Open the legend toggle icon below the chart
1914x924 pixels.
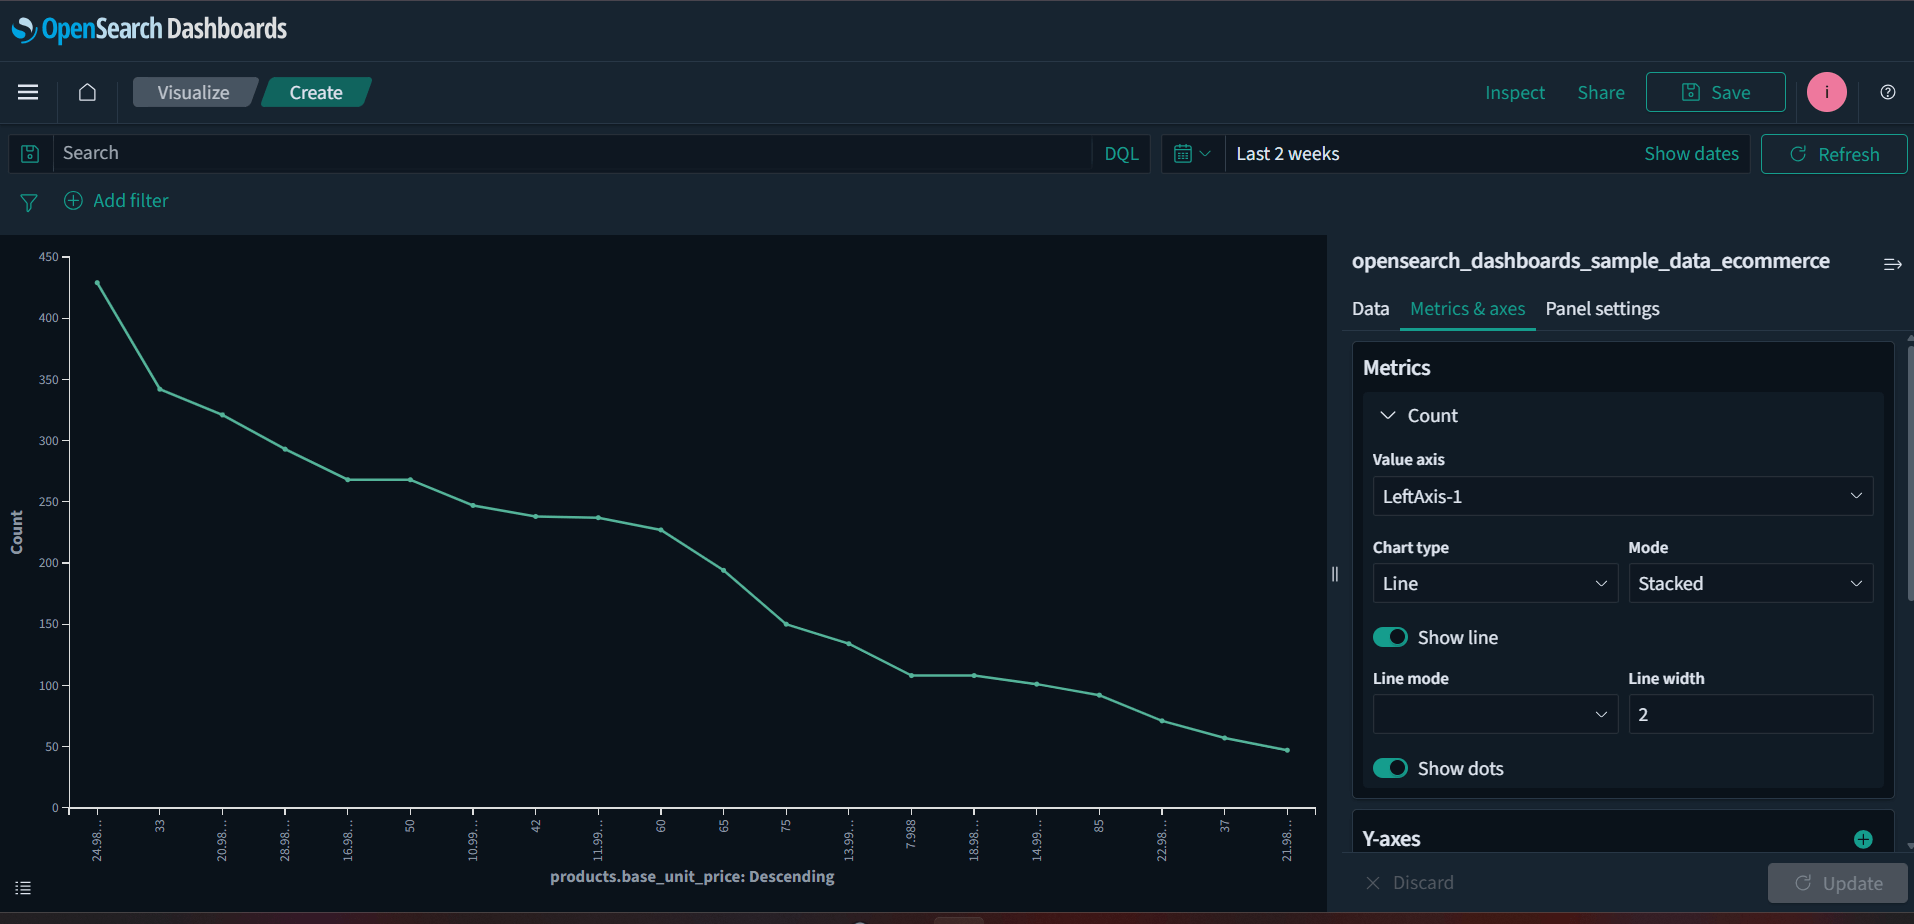(22, 887)
